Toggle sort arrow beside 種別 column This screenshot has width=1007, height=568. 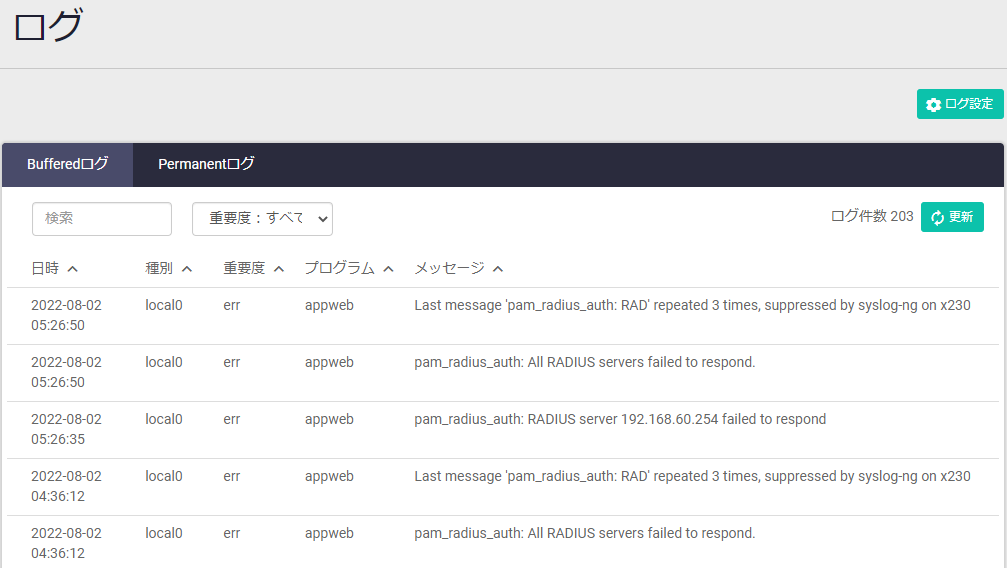[187, 269]
